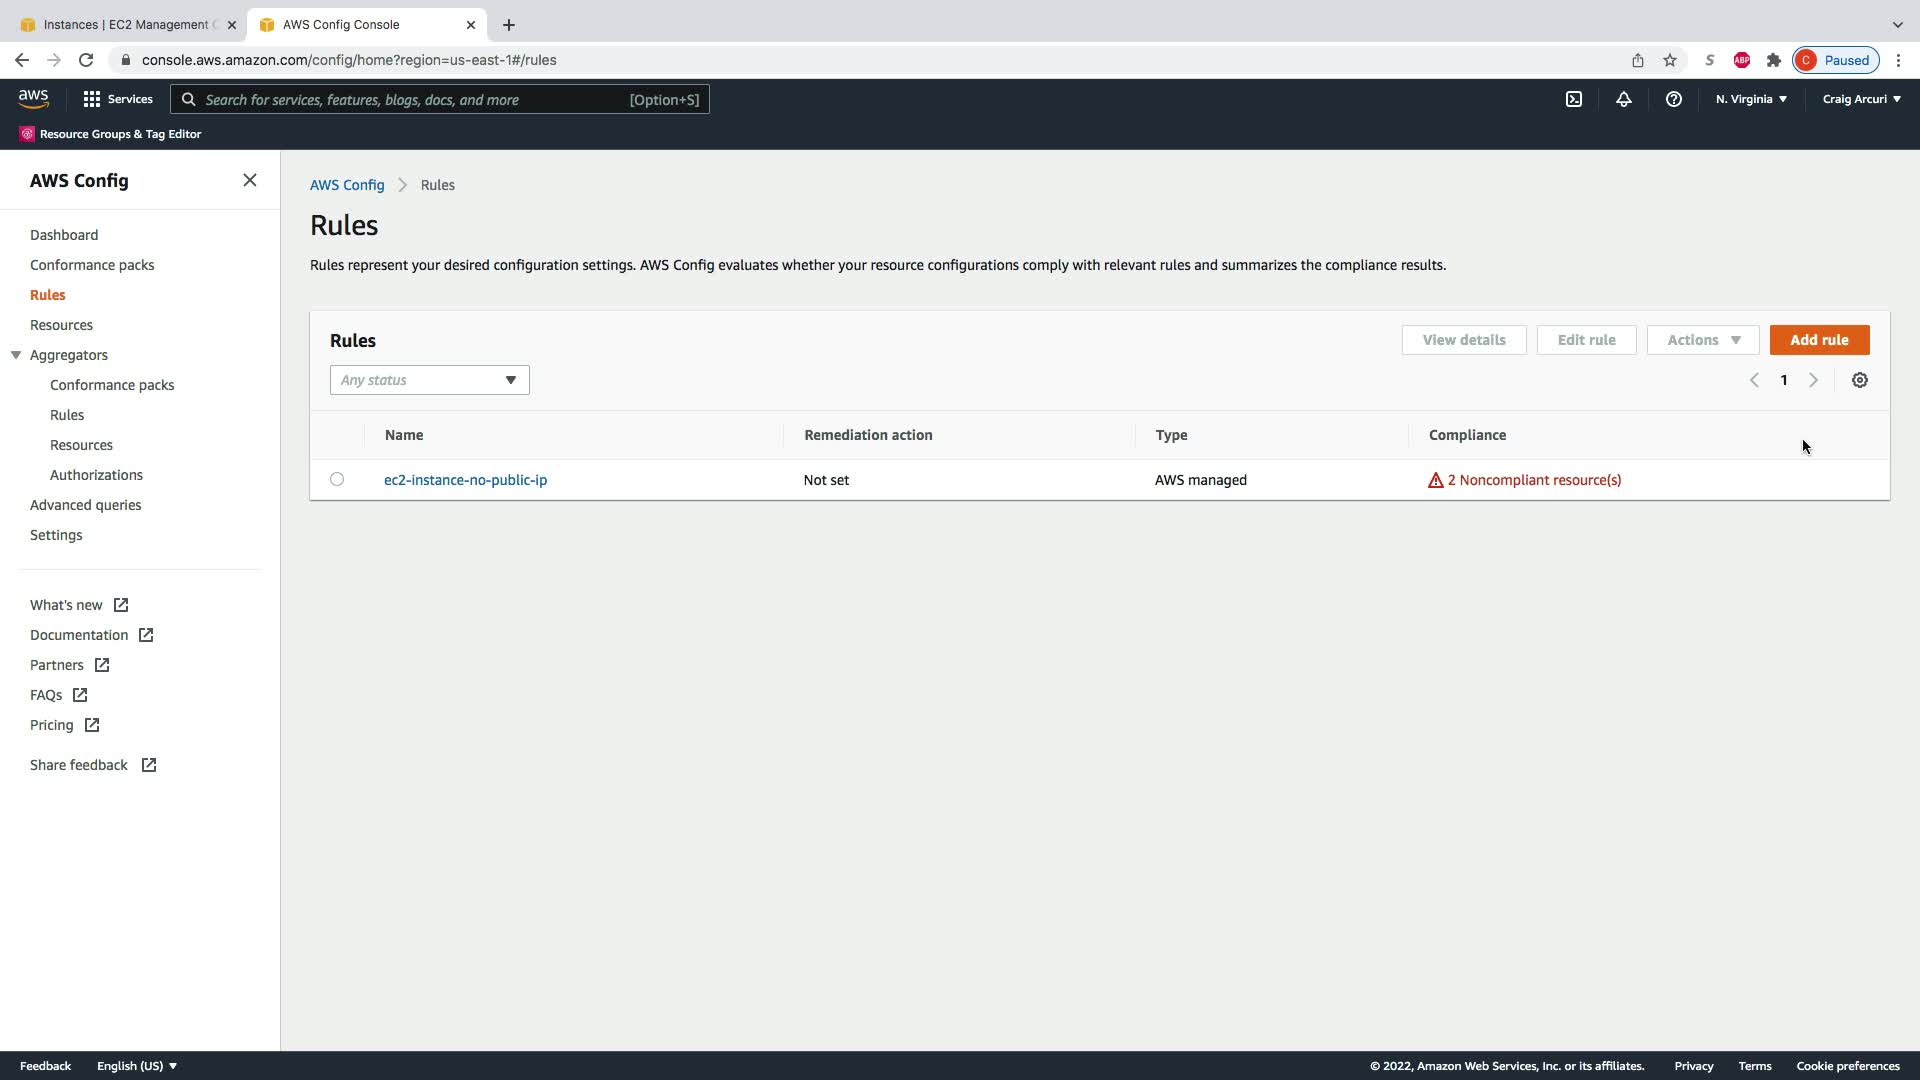Click the Add rule button

coord(1818,340)
